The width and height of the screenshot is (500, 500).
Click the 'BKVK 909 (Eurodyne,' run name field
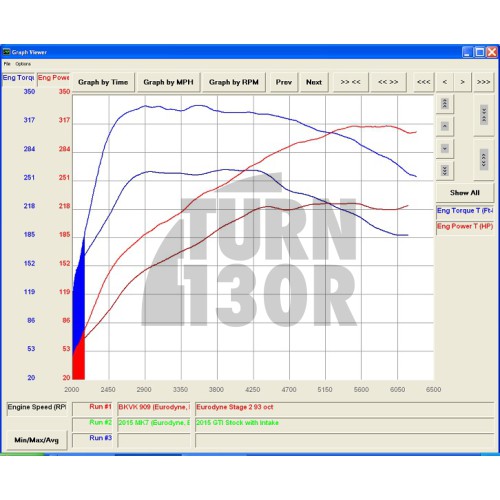(154, 408)
